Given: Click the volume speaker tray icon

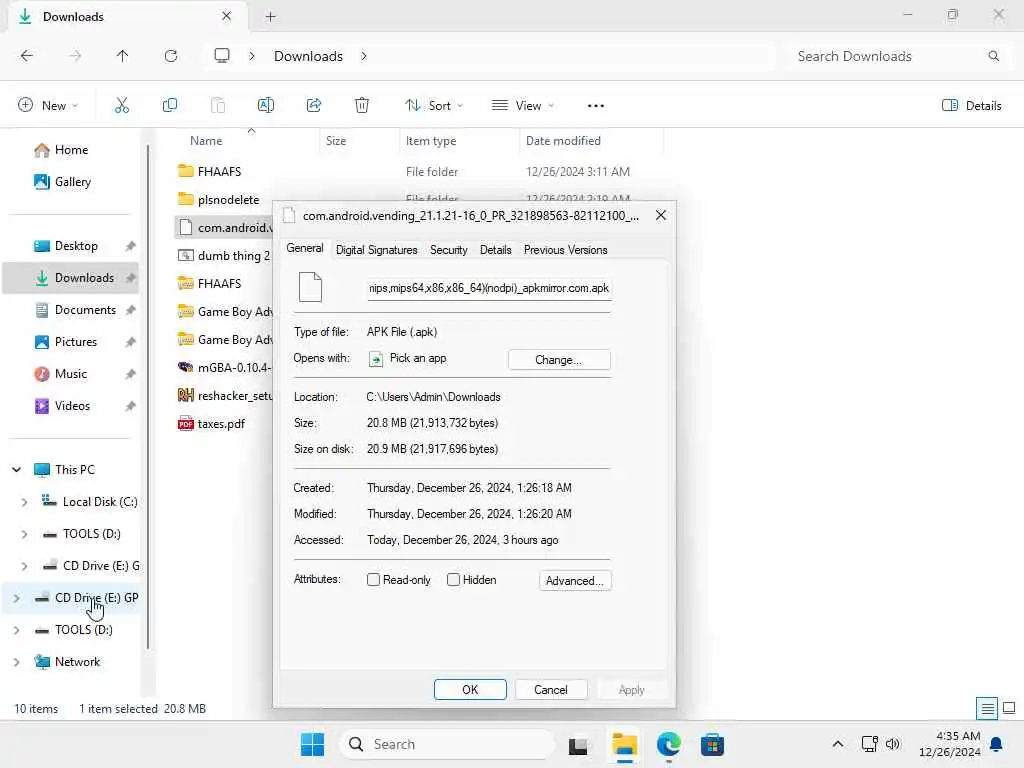Looking at the screenshot, I should tap(893, 744).
